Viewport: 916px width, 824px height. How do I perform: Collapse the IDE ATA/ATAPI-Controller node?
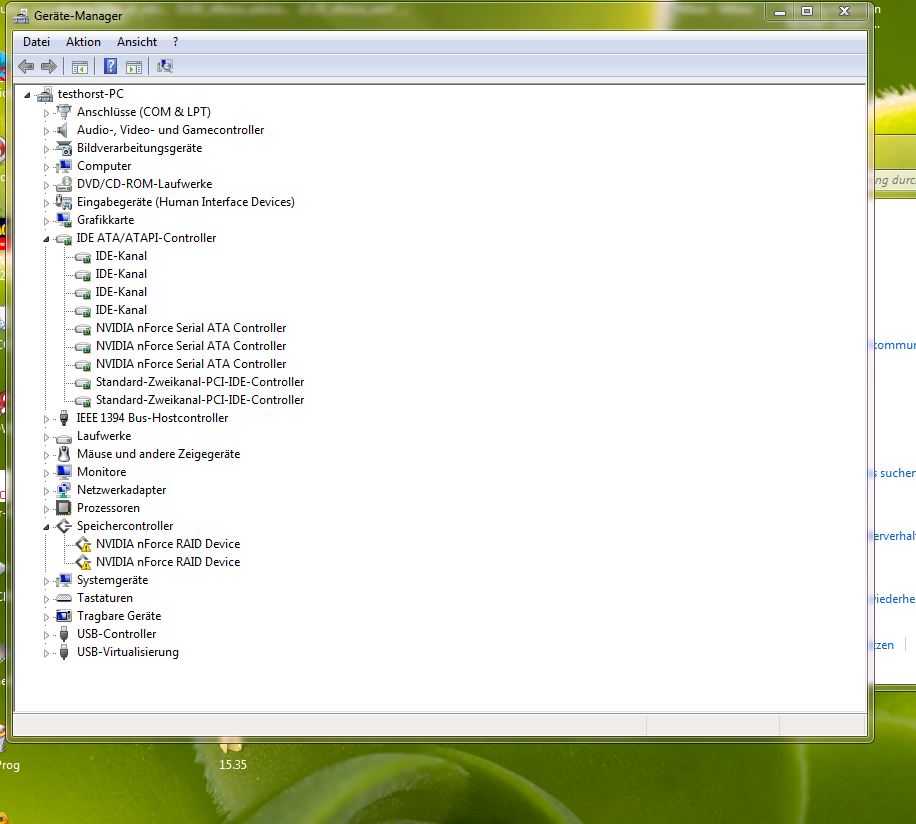click(46, 239)
